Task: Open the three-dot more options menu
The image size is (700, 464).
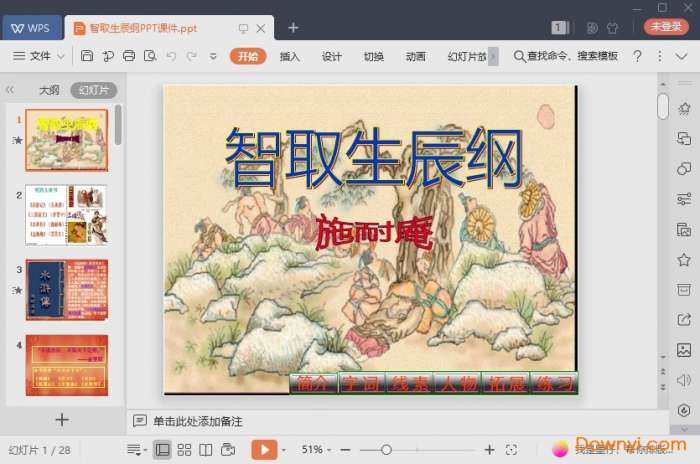Action: (659, 56)
